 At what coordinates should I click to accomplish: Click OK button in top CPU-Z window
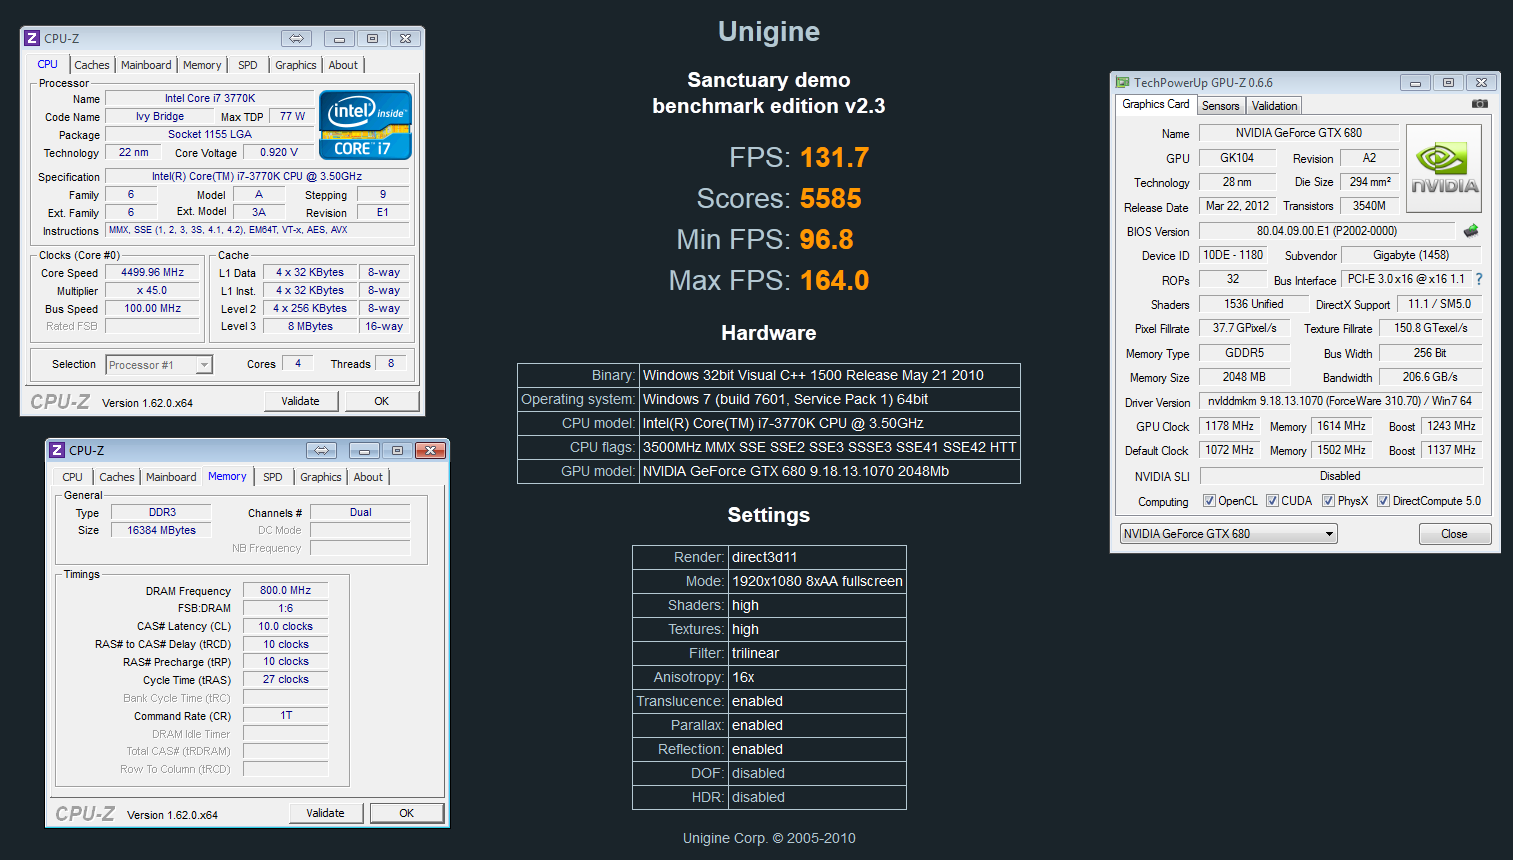point(382,401)
